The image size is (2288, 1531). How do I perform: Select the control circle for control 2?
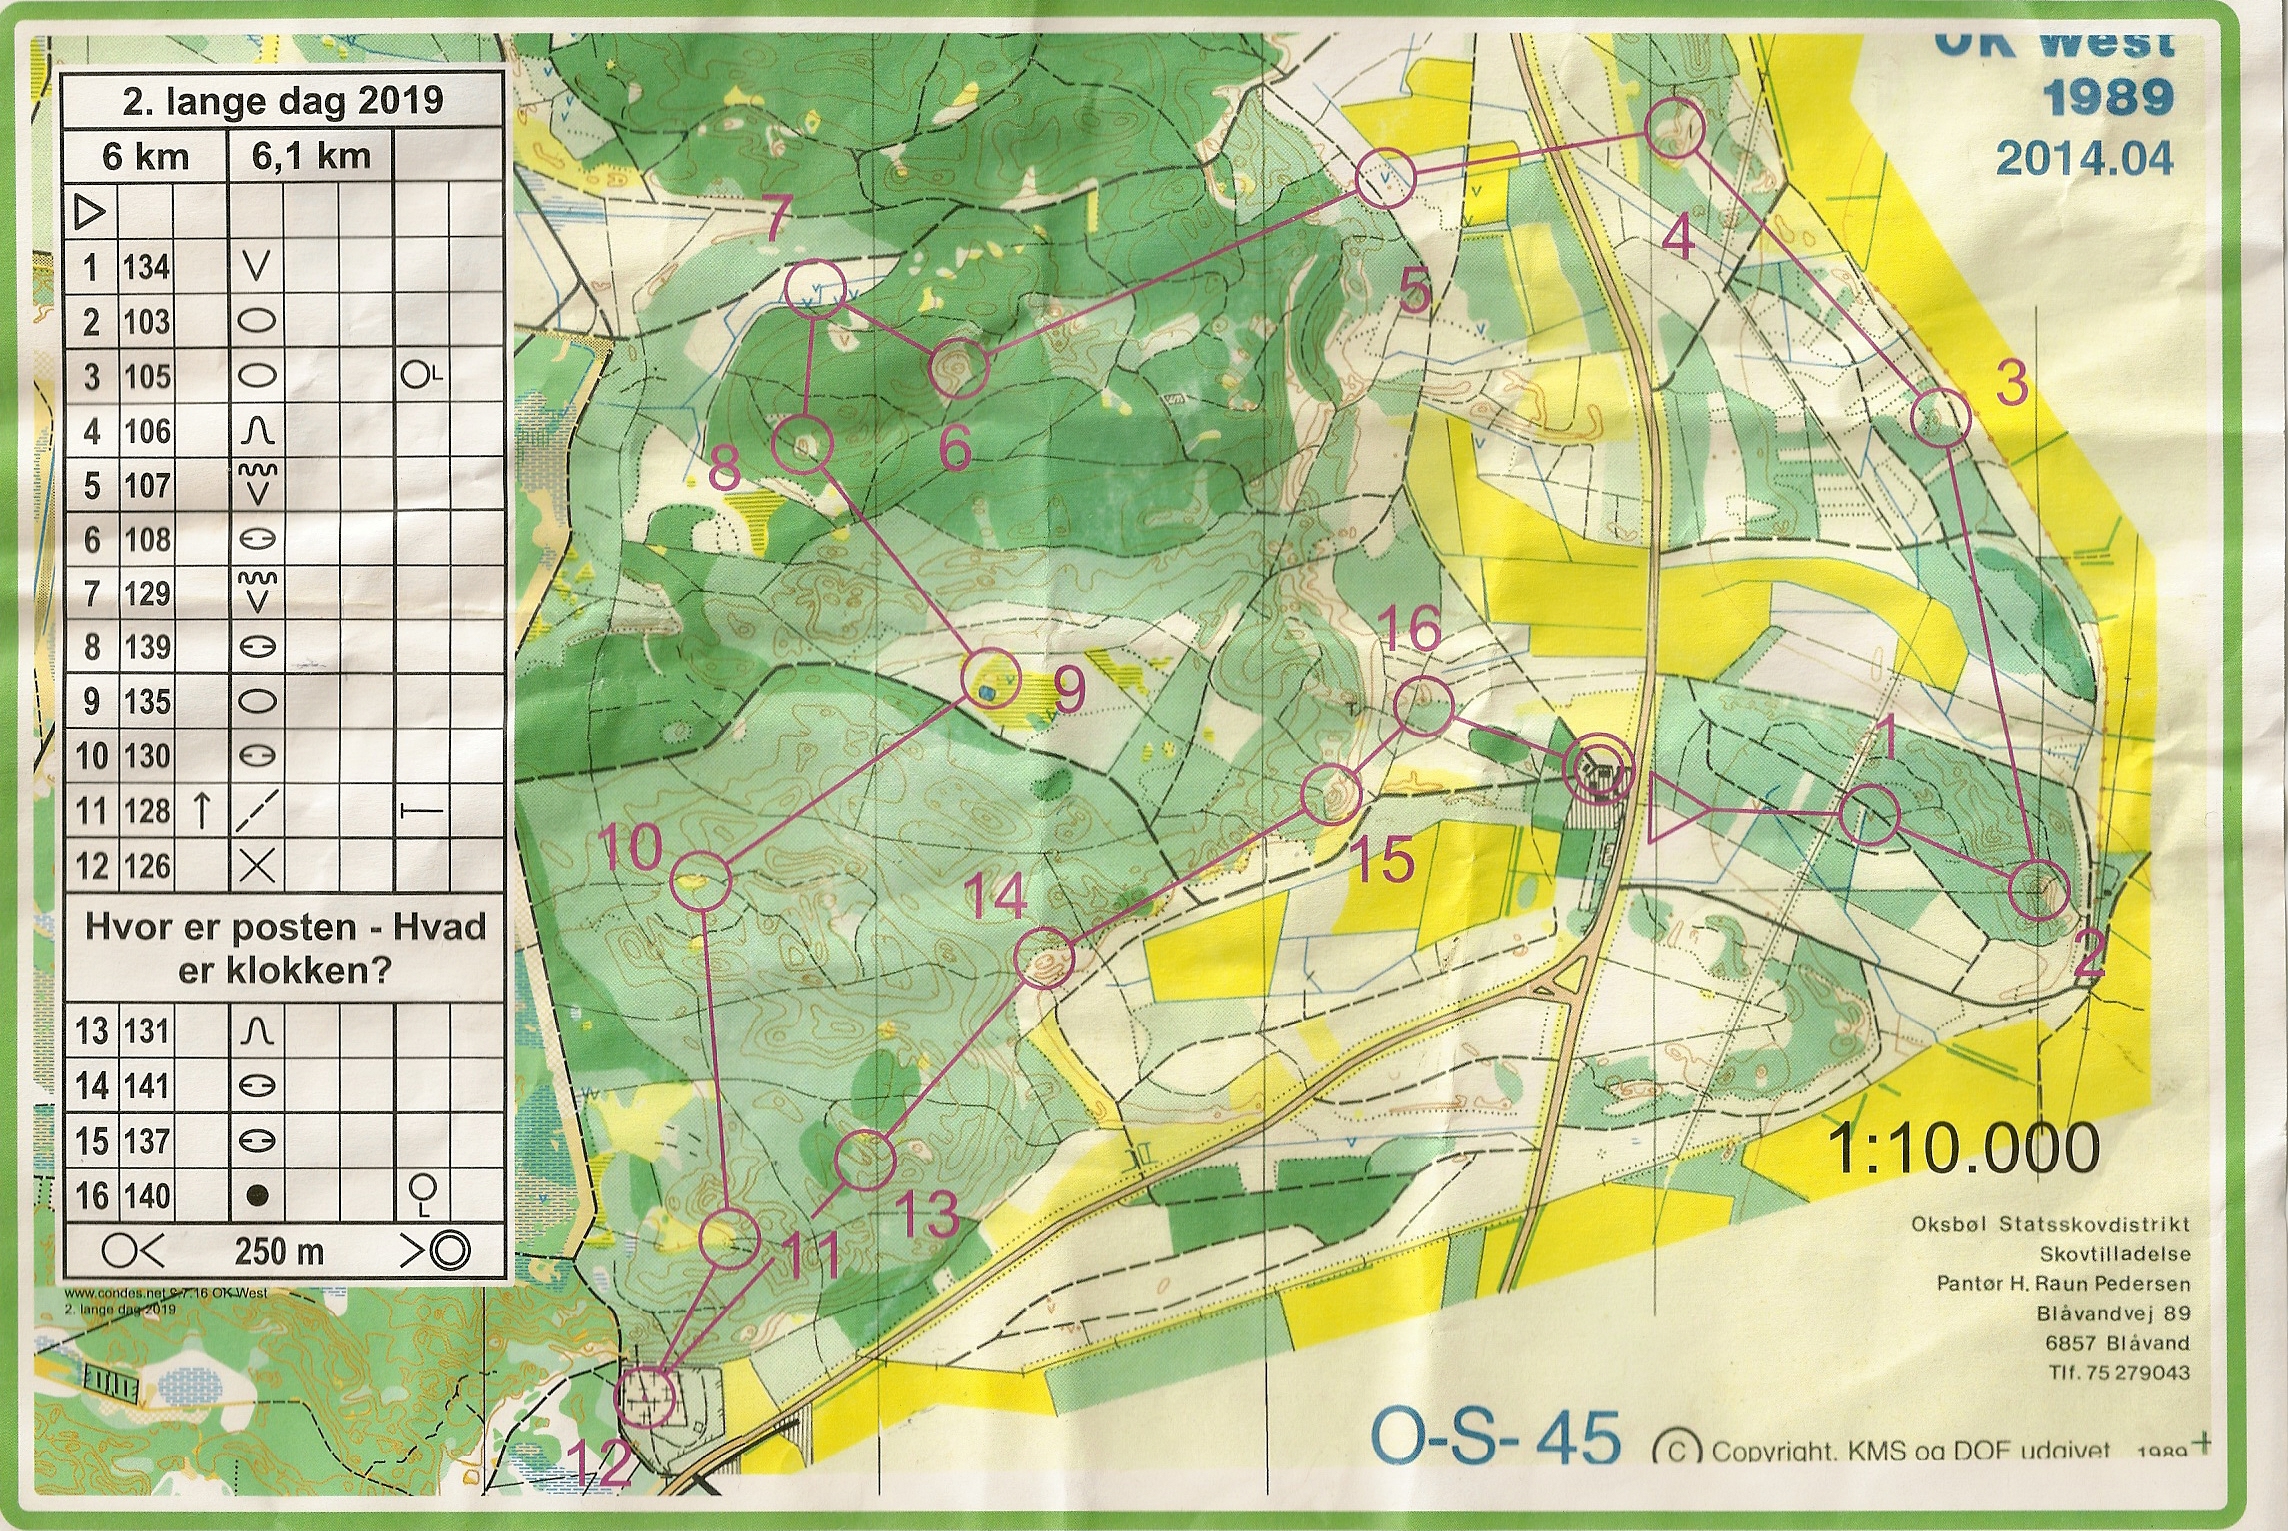coord(2038,889)
